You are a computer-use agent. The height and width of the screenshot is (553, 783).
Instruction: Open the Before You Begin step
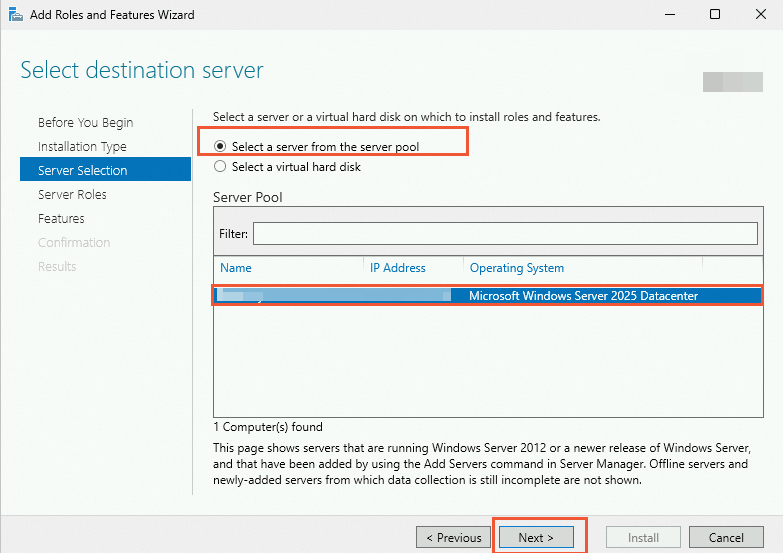coord(85,122)
